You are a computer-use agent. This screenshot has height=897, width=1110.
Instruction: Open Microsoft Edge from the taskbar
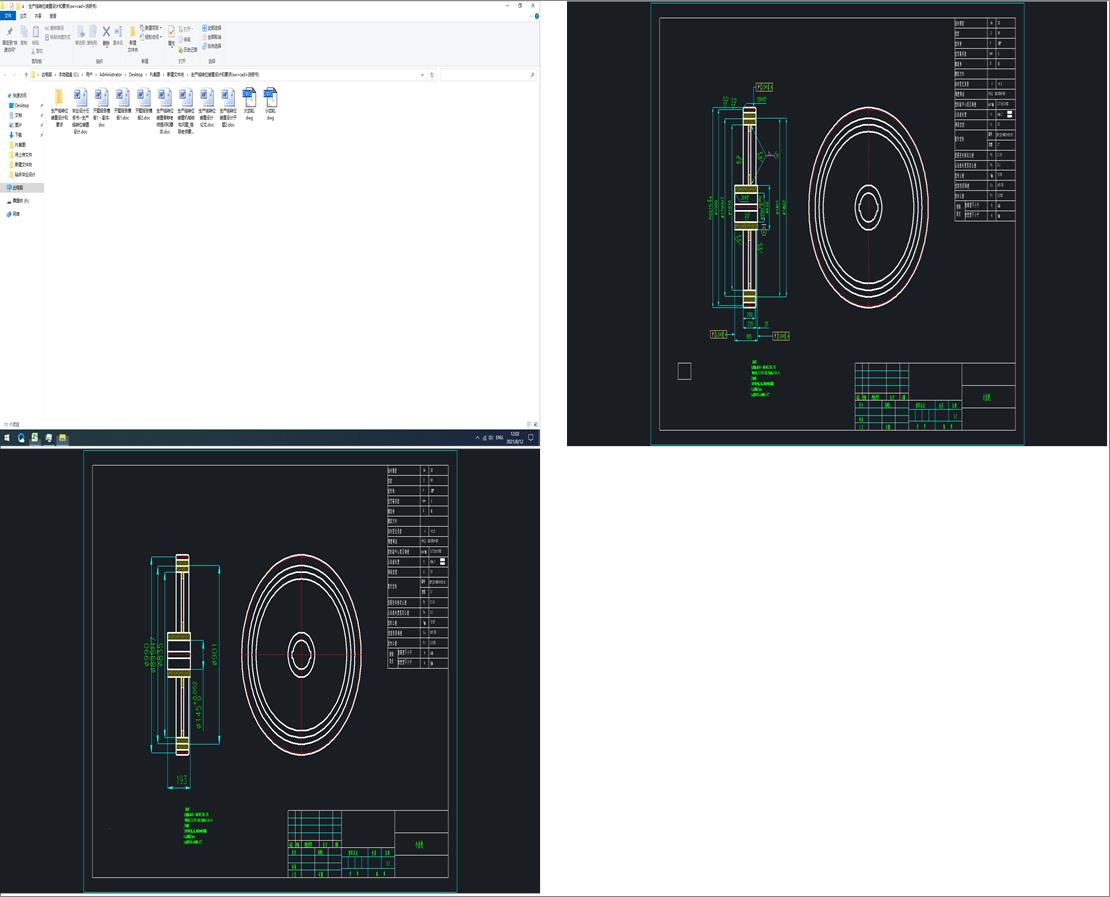pyautogui.click(x=21, y=437)
